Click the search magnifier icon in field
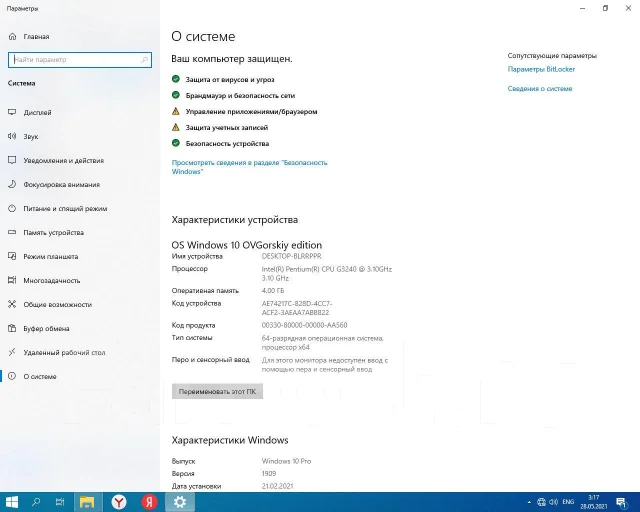640x512 pixels. [x=144, y=60]
